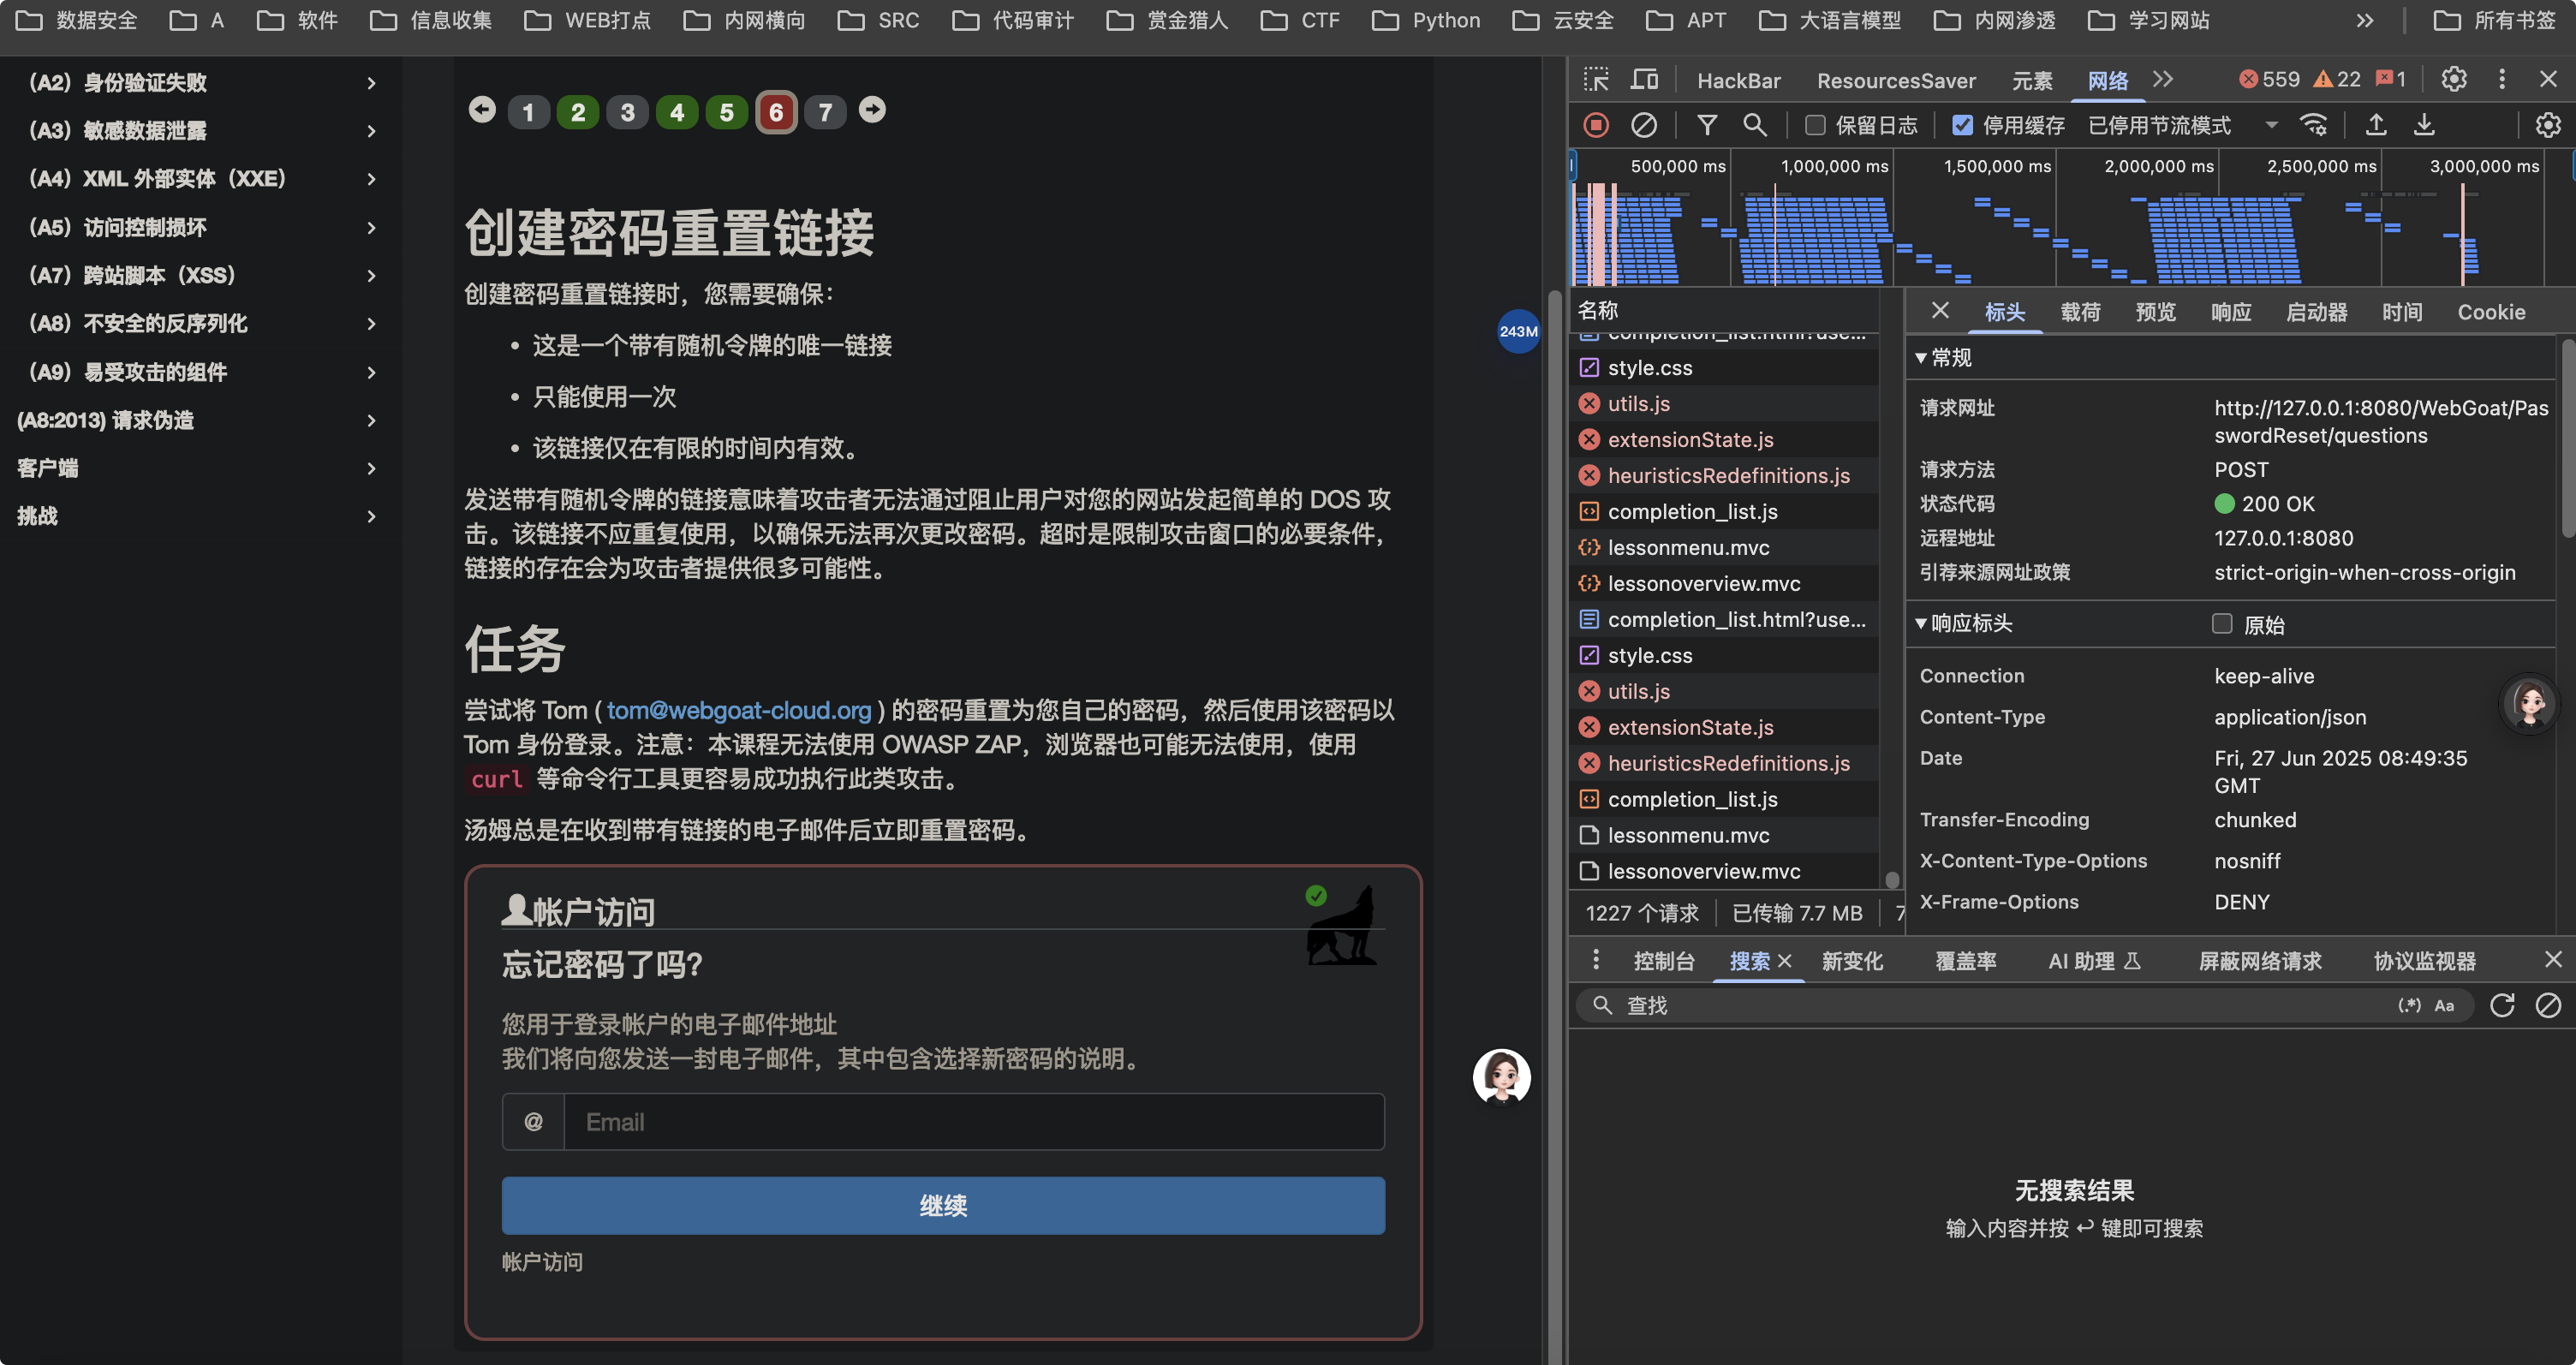Enable 保留日志 checkbox
Viewport: 2576px width, 1365px height.
1815,125
